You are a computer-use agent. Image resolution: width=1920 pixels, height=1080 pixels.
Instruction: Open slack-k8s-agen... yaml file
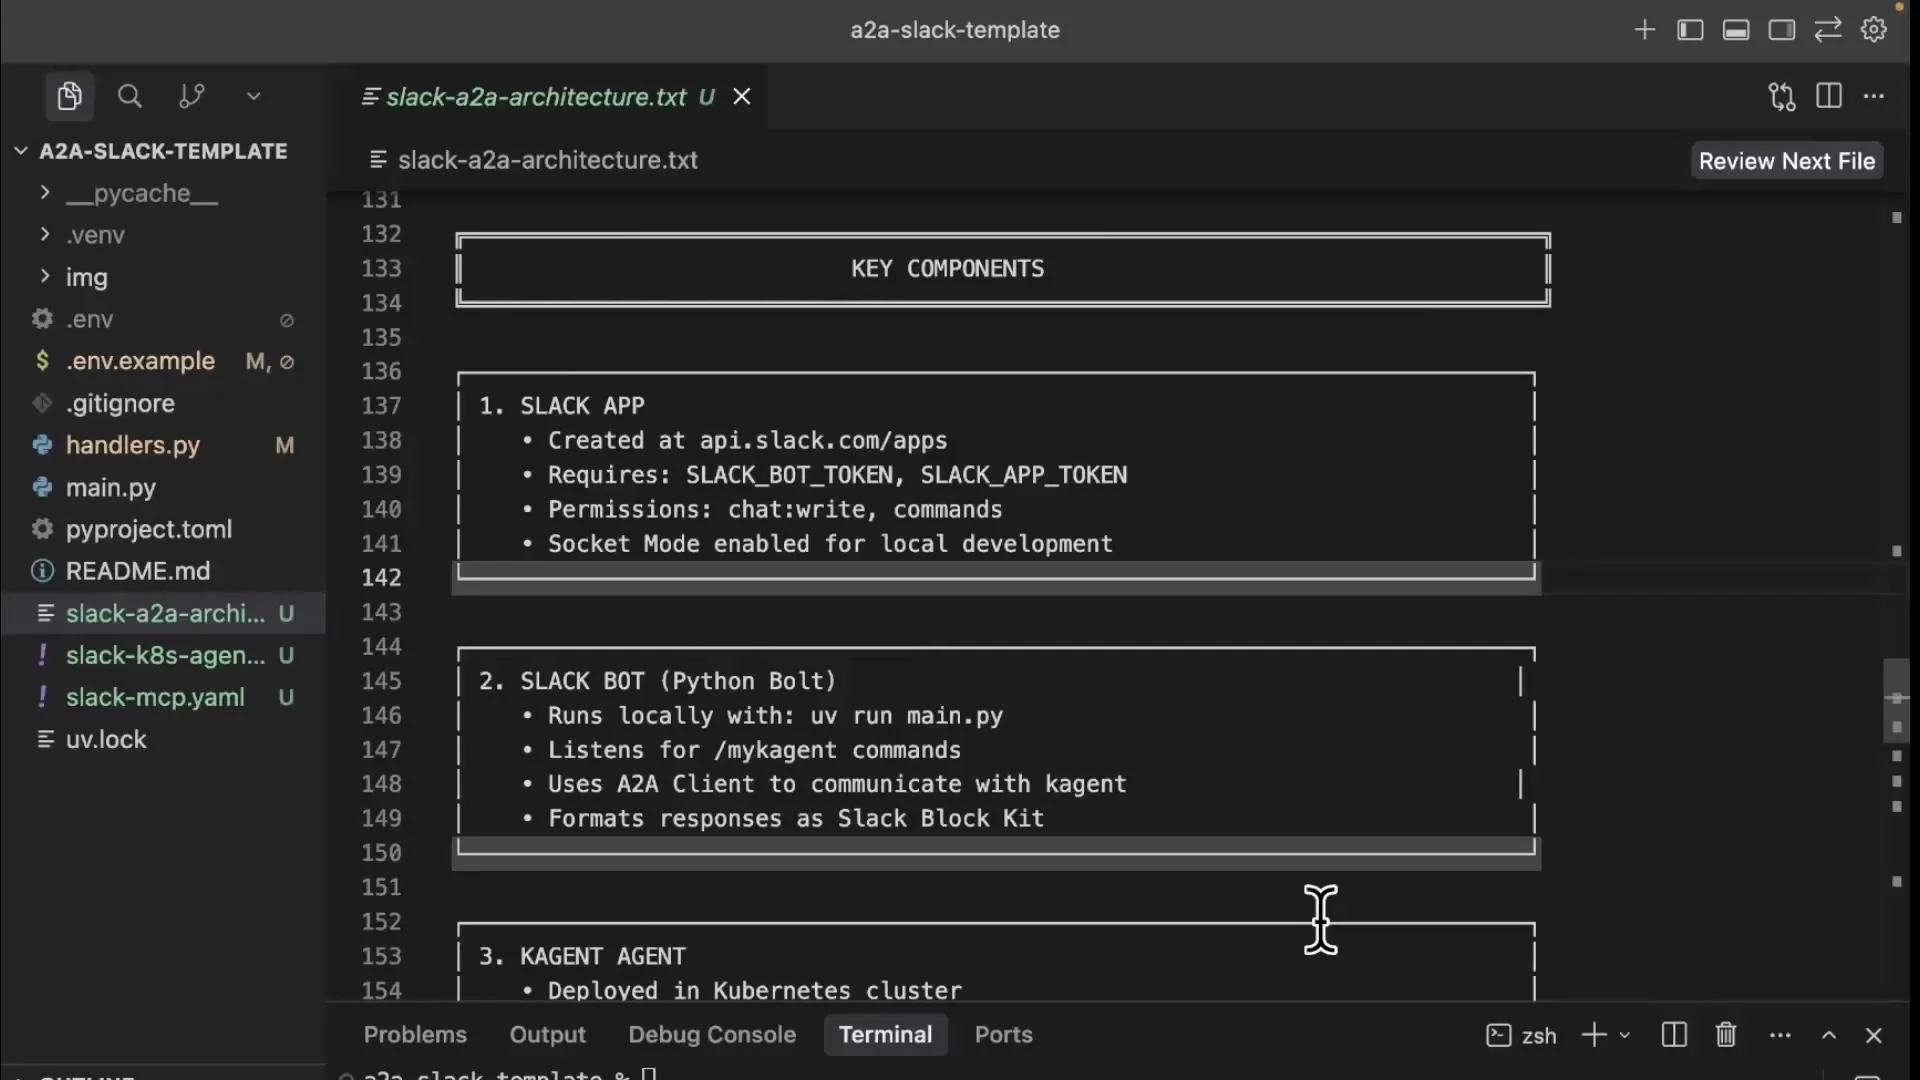(163, 655)
